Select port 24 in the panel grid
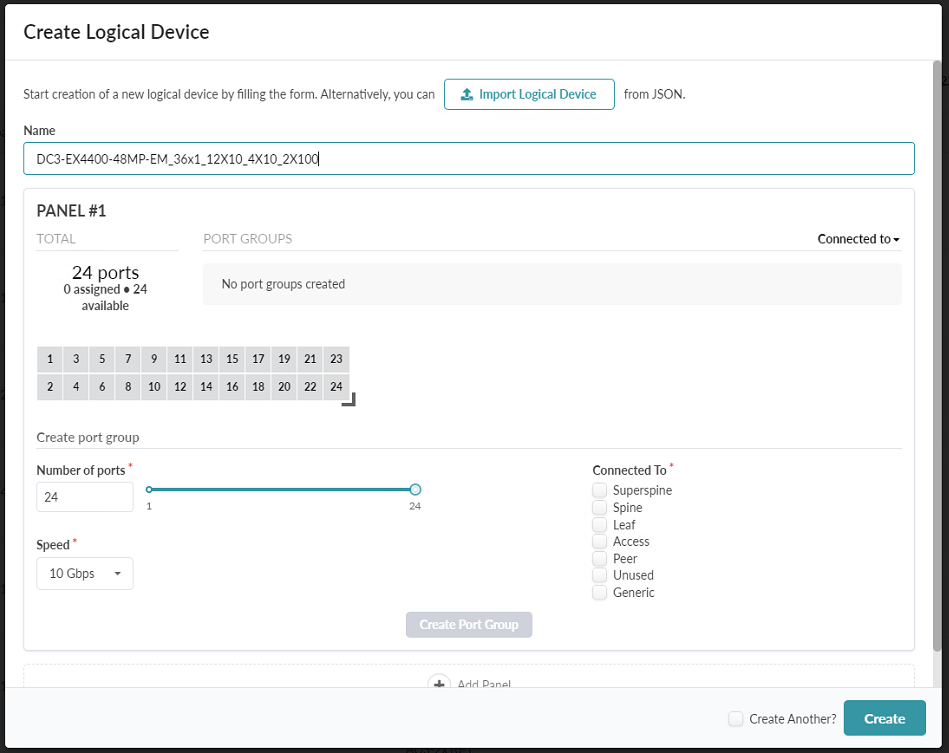 coord(336,386)
